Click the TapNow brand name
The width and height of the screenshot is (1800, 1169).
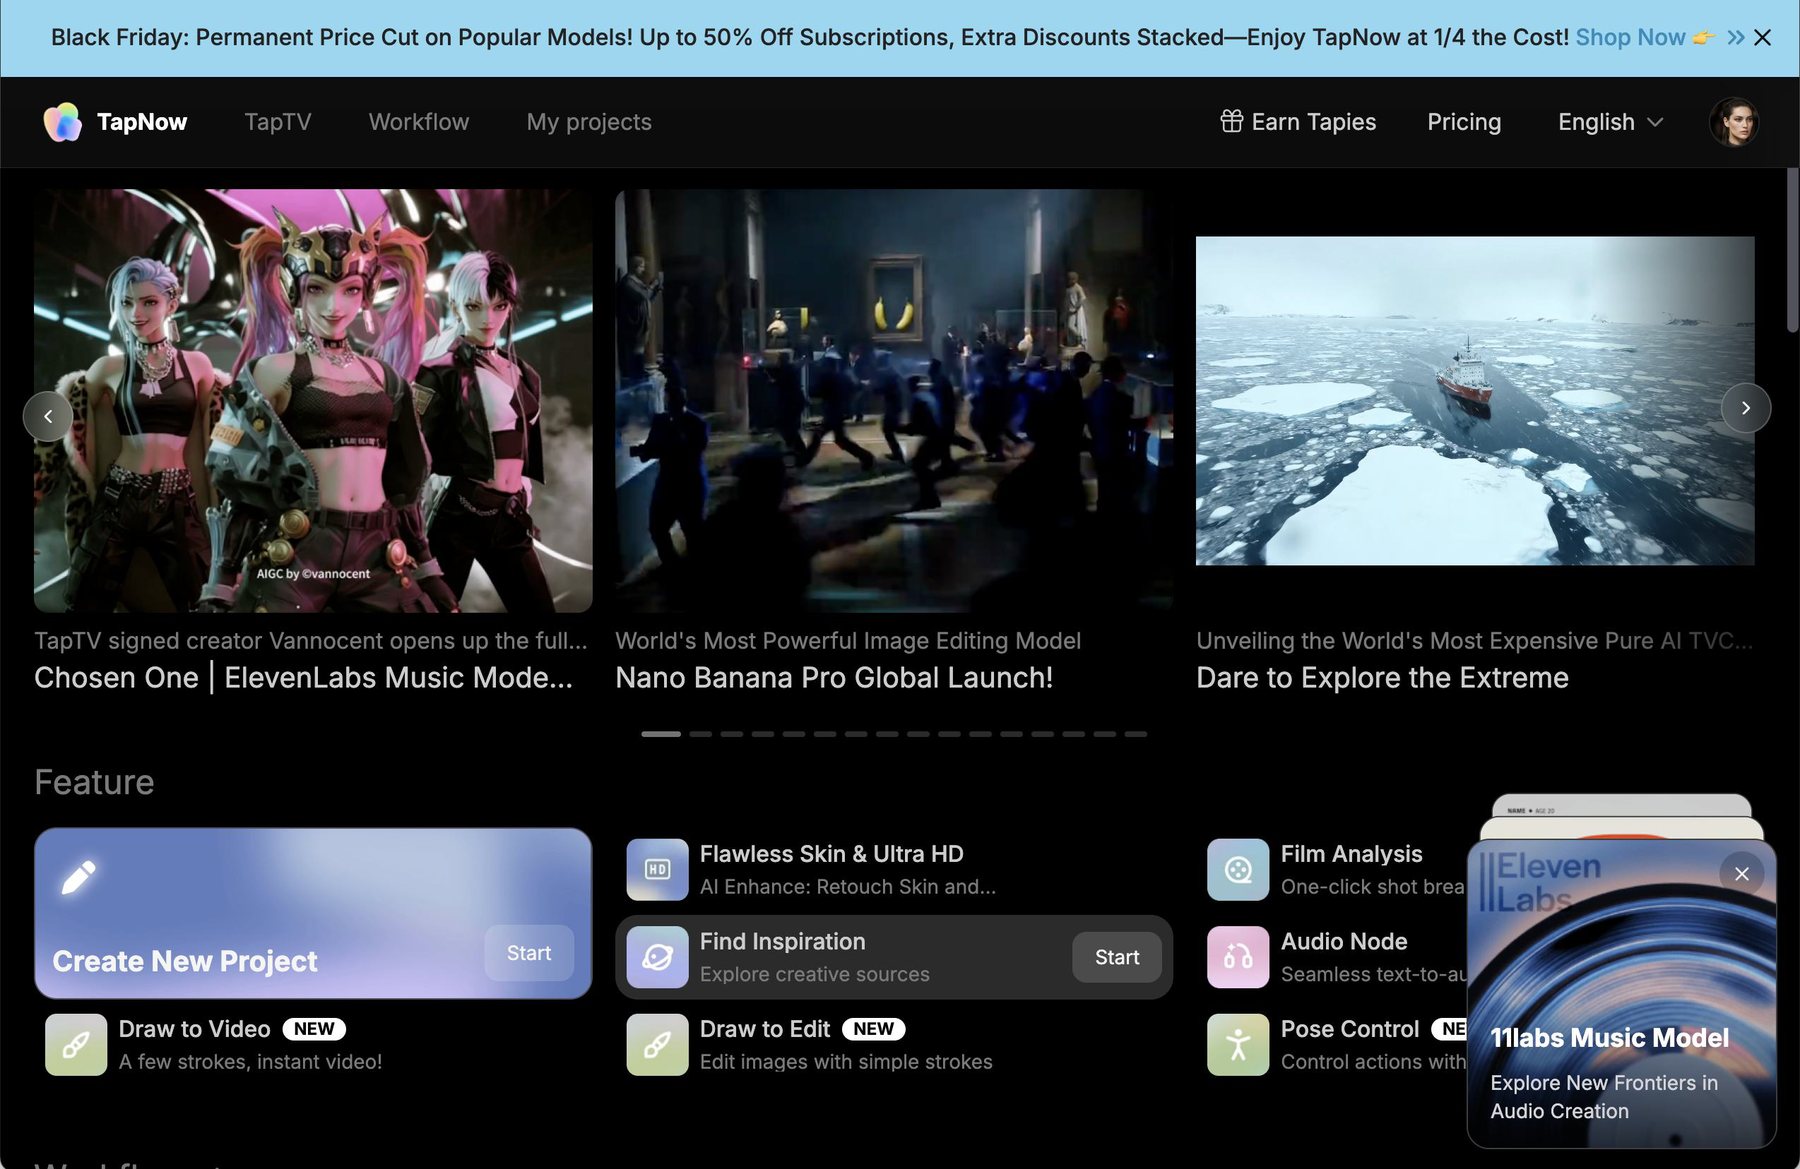[142, 122]
